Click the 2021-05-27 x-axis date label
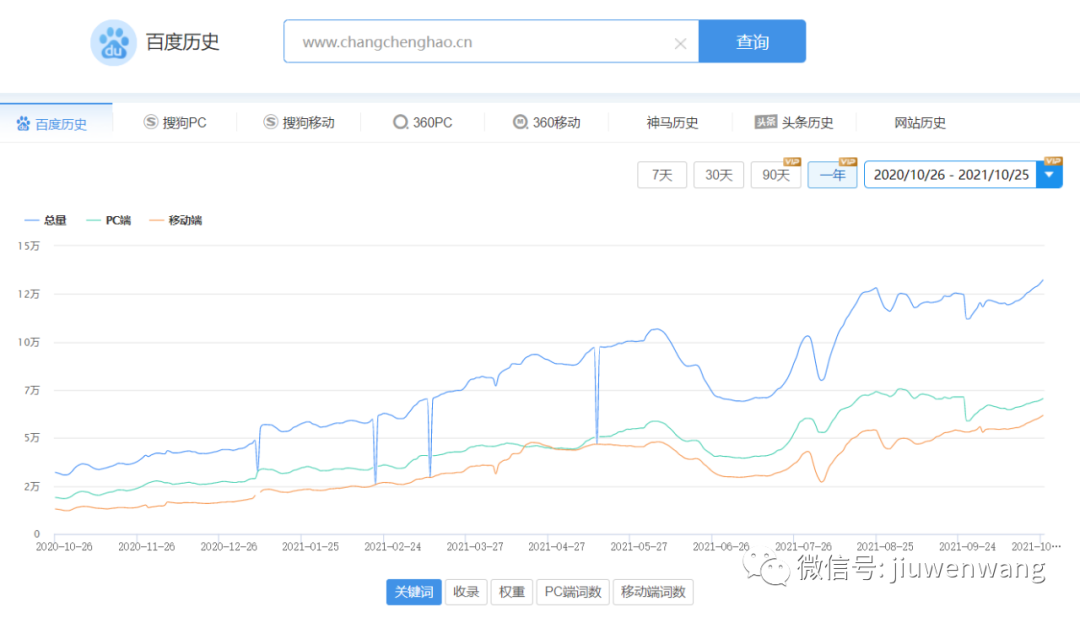1080x618 pixels. 639,546
